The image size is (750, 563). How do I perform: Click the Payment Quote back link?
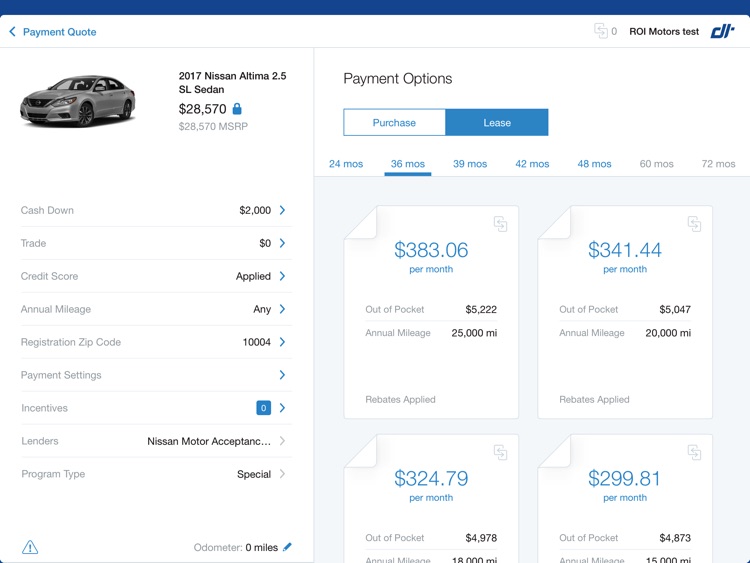tap(59, 32)
